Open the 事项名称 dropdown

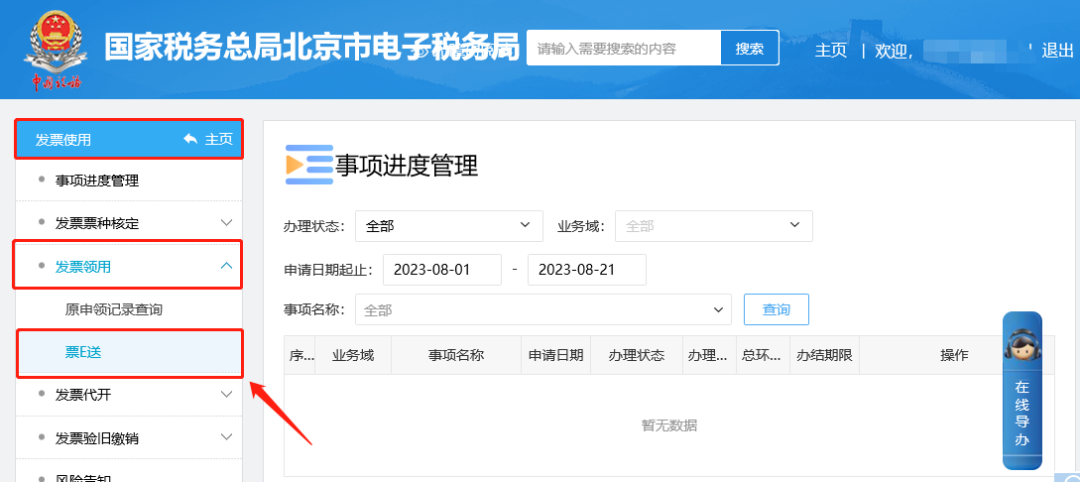(x=544, y=310)
